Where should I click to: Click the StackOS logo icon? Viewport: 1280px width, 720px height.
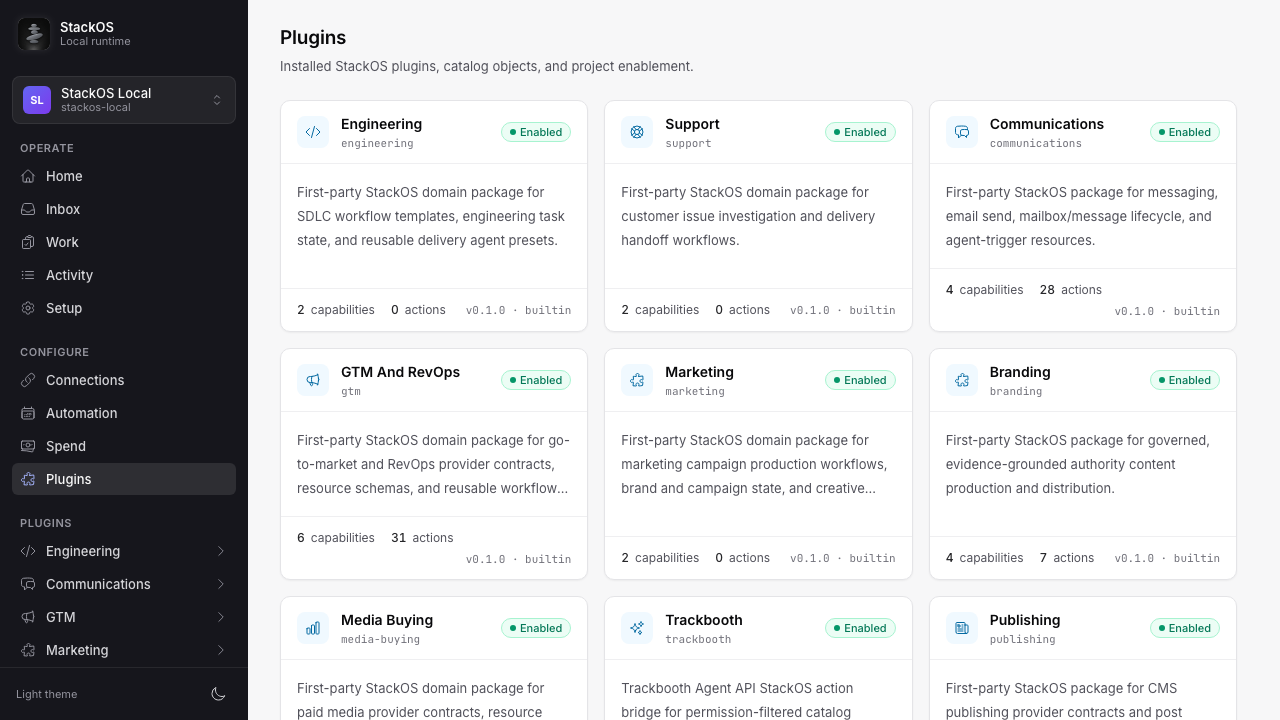34,34
